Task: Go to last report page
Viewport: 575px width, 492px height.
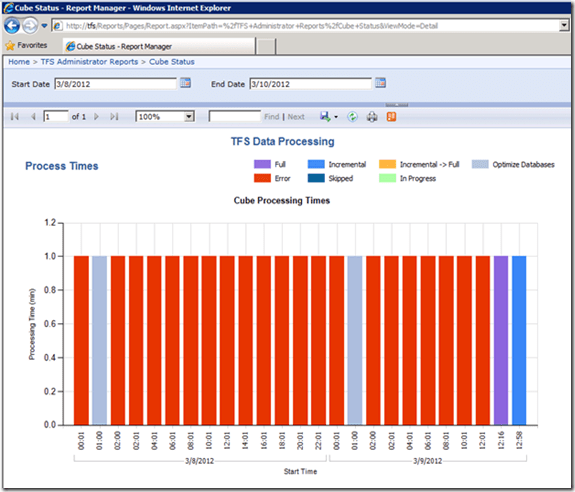Action: [114, 117]
